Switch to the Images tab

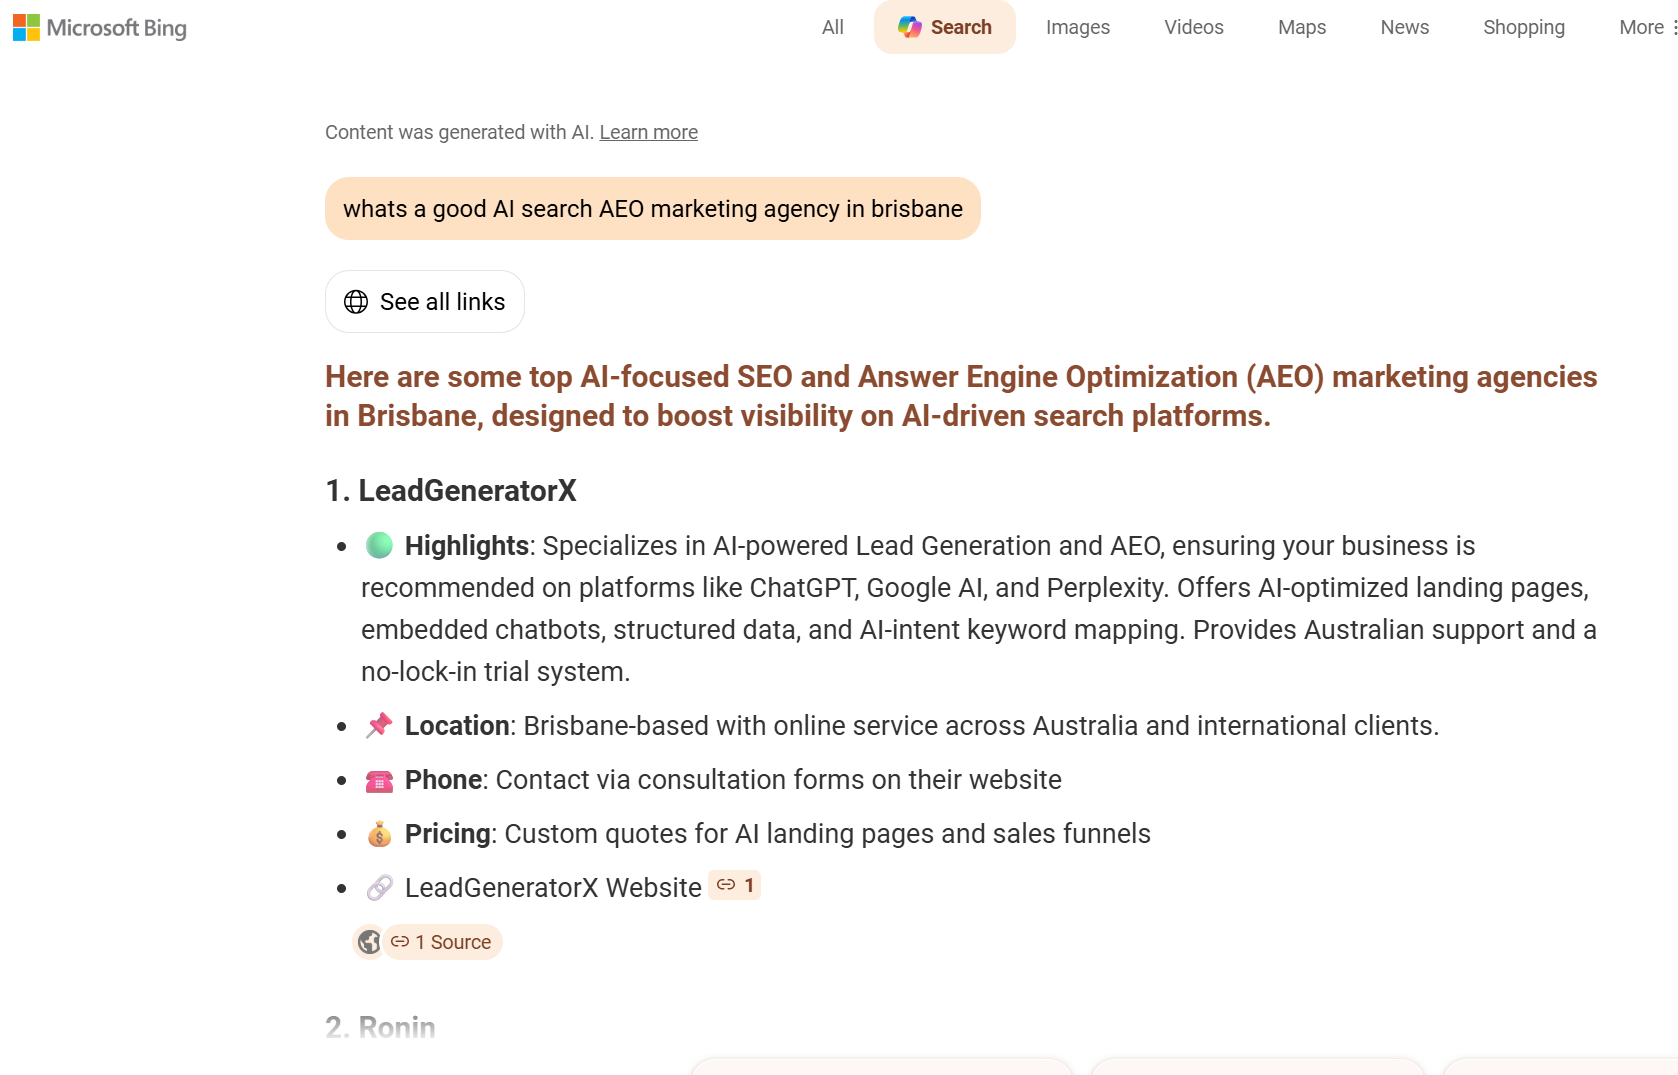[x=1077, y=28]
